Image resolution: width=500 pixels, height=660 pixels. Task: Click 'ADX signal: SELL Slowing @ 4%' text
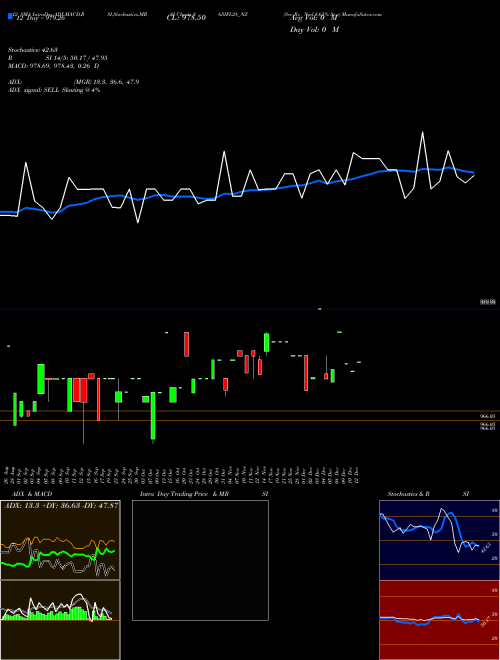click(54, 90)
